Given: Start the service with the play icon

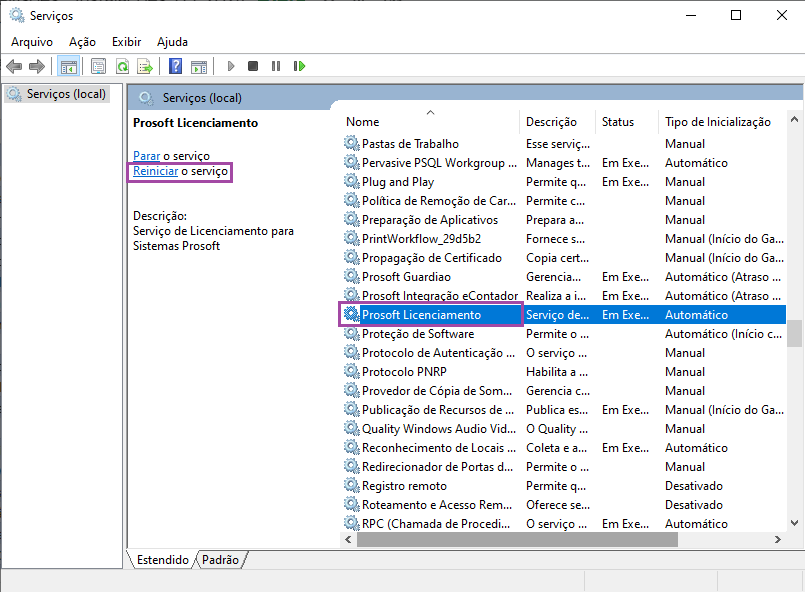Looking at the screenshot, I should point(231,66).
